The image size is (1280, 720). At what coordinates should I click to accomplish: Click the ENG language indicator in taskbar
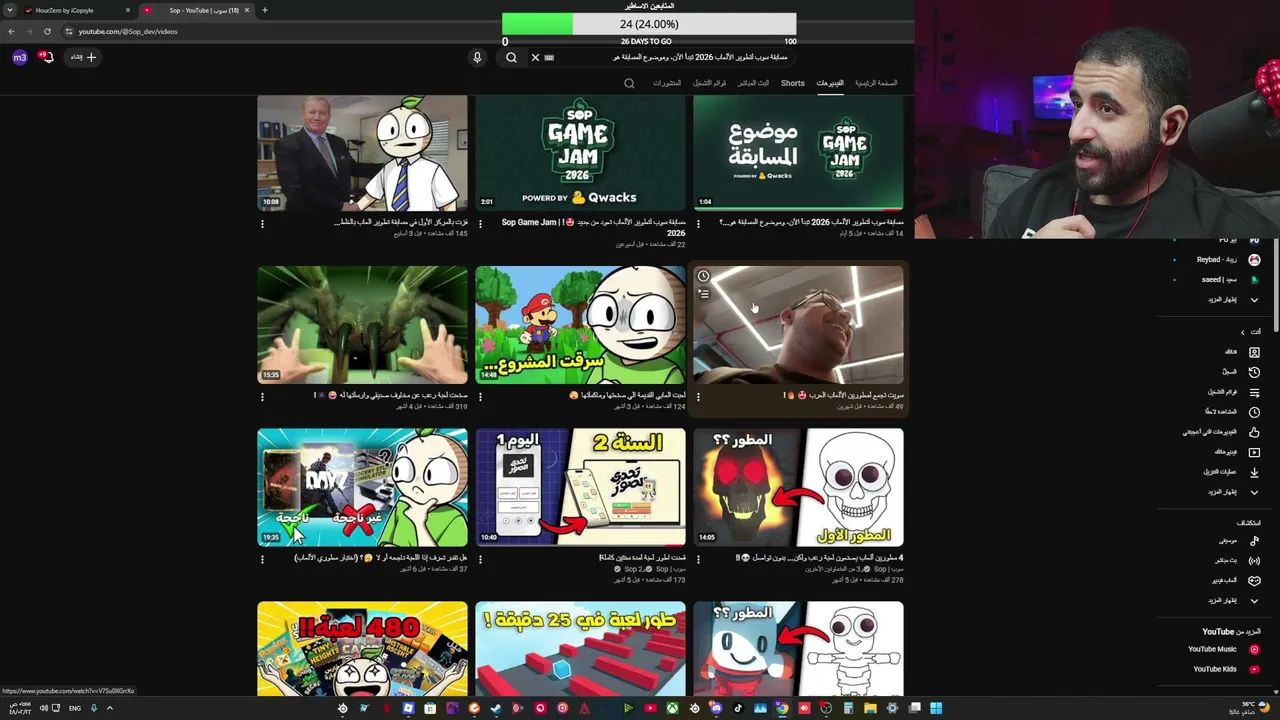pyautogui.click(x=75, y=708)
